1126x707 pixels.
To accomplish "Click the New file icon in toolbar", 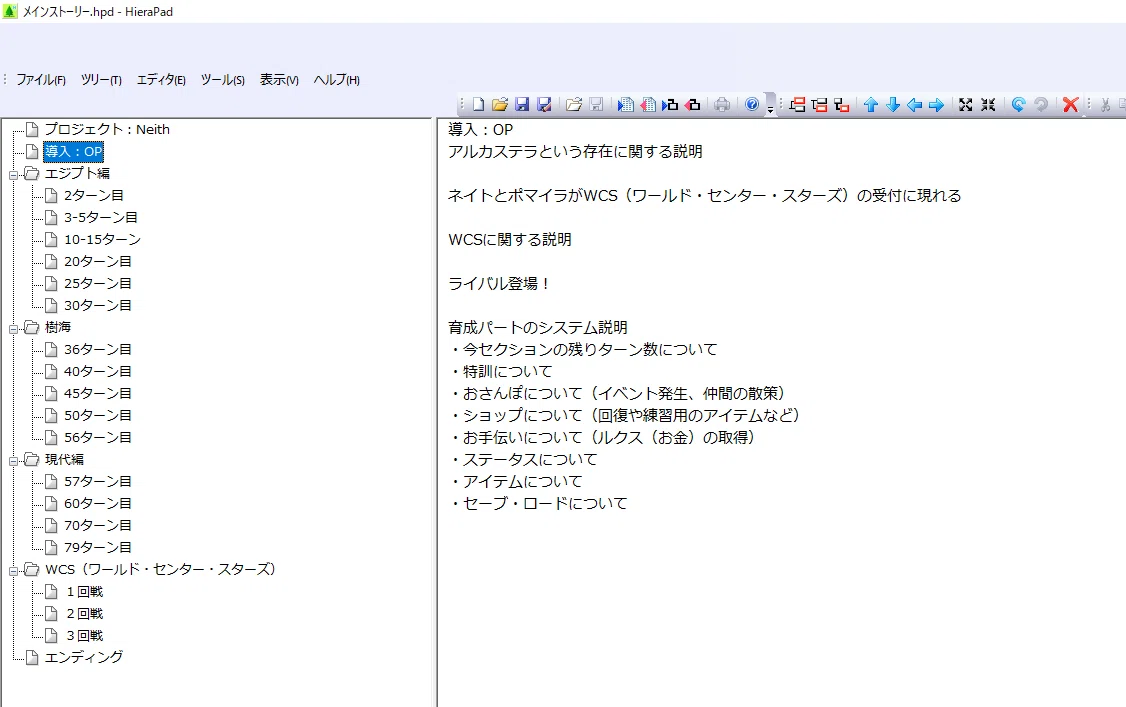I will 478,105.
